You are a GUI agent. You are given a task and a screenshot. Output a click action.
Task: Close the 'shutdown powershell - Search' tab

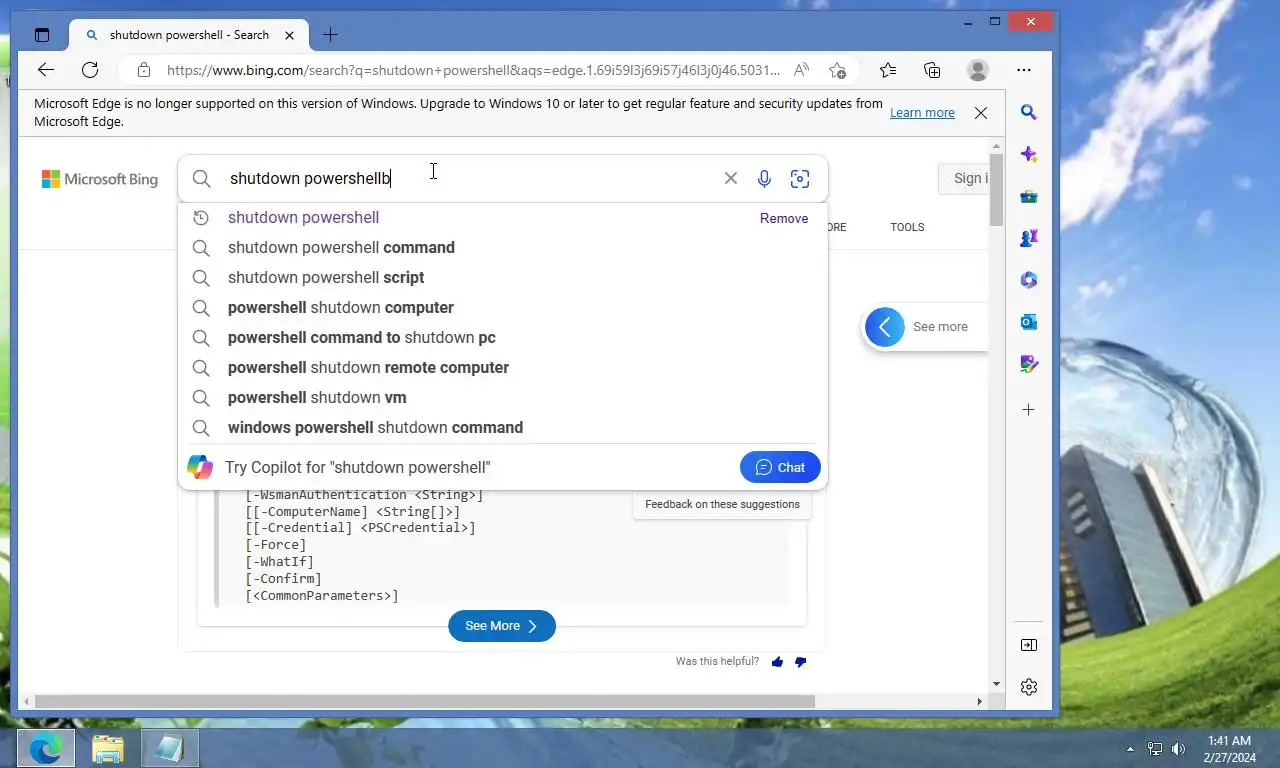click(x=290, y=35)
